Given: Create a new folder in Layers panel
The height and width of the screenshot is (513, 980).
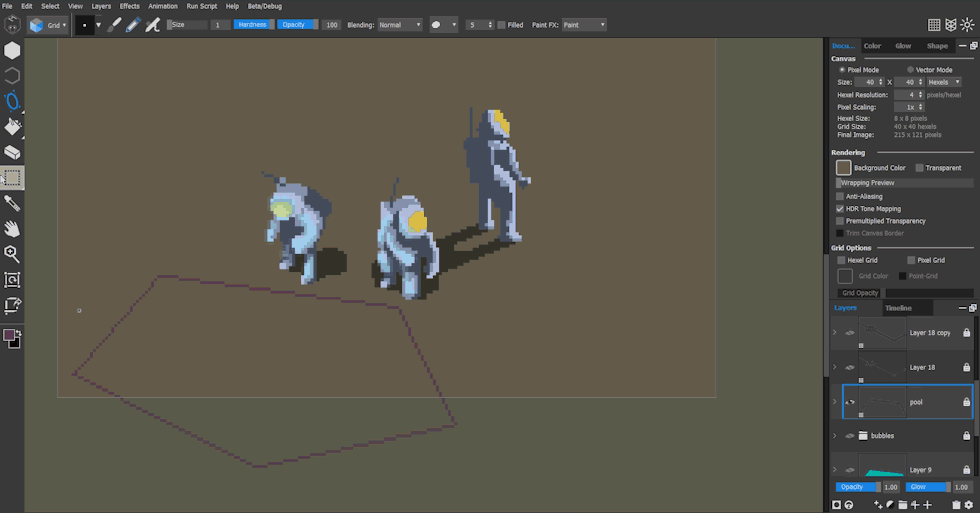Looking at the screenshot, I should pyautogui.click(x=902, y=505).
